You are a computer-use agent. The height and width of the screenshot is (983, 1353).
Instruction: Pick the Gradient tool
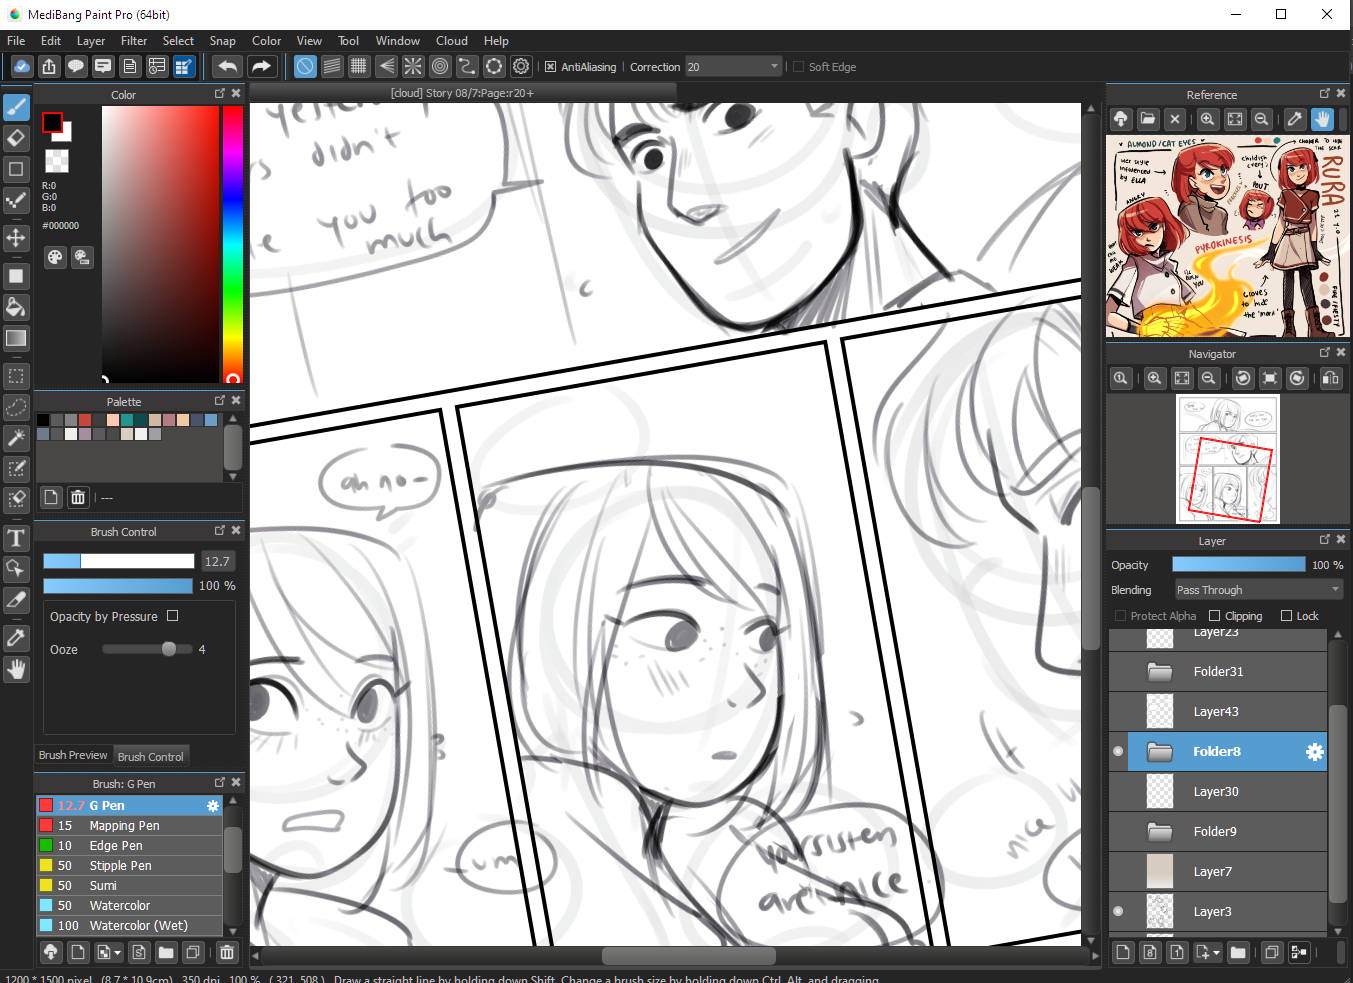pyautogui.click(x=16, y=338)
